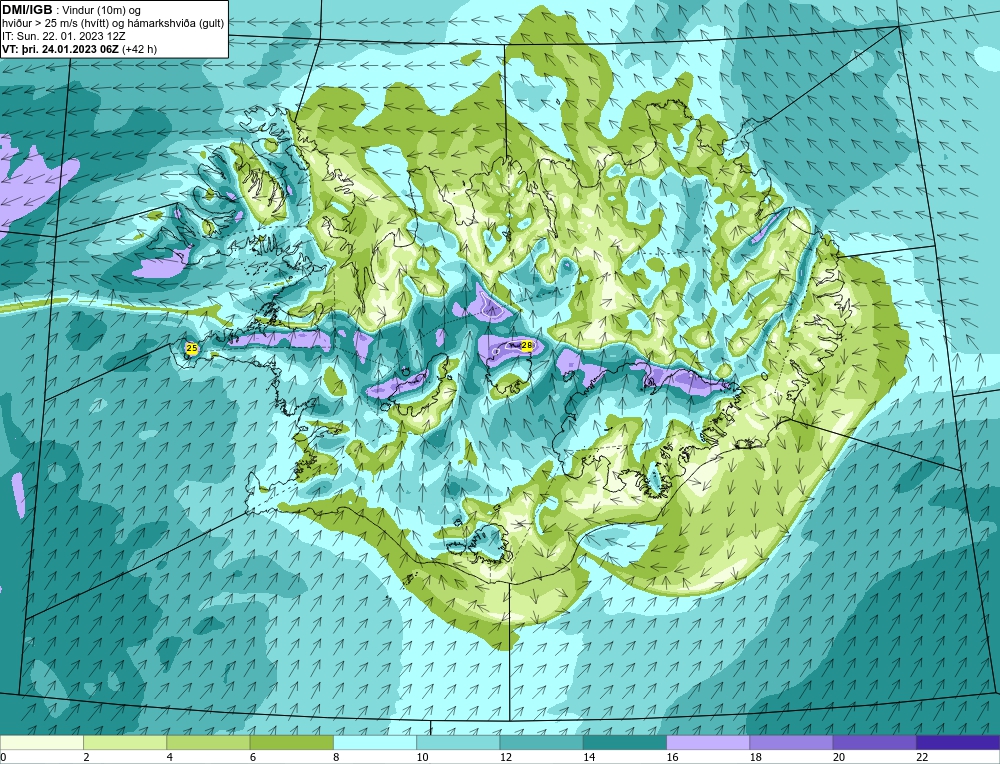
Task: Click the 18–20 m/s medium purple legend swatch
Action: [791, 743]
